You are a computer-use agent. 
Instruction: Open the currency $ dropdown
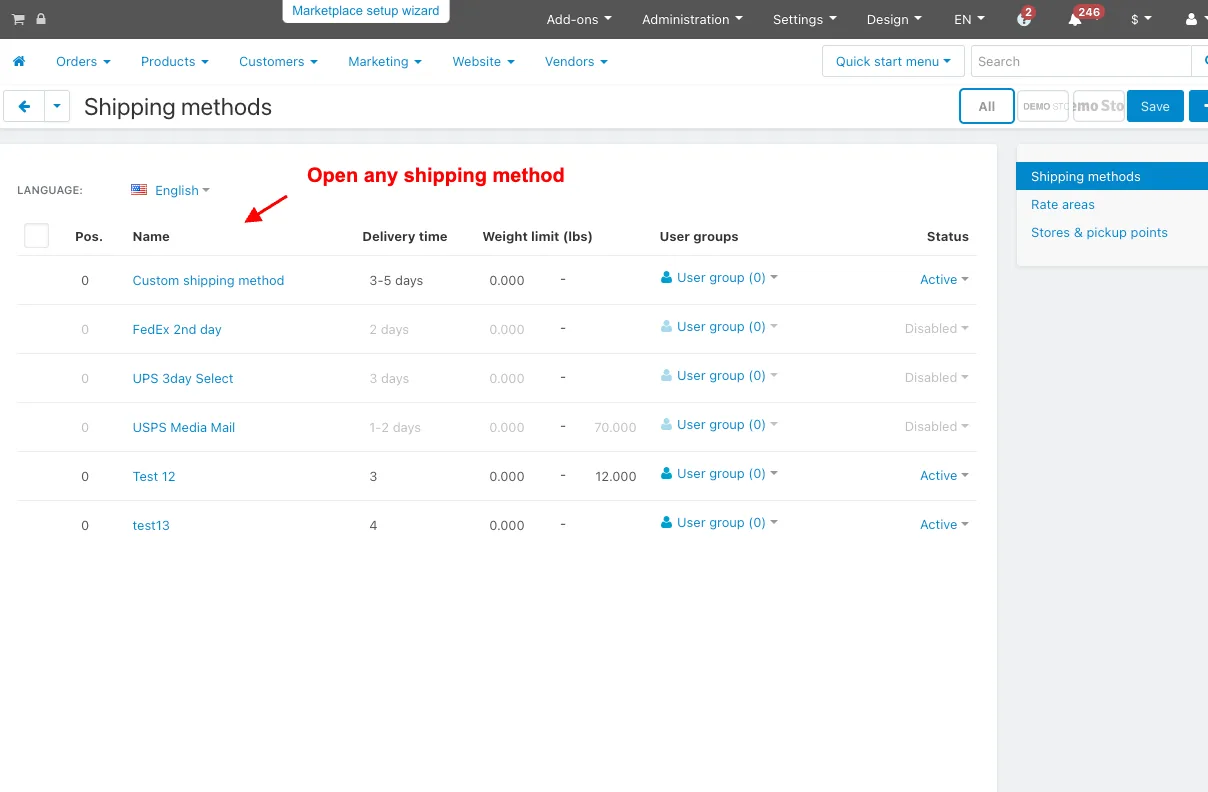1141,19
